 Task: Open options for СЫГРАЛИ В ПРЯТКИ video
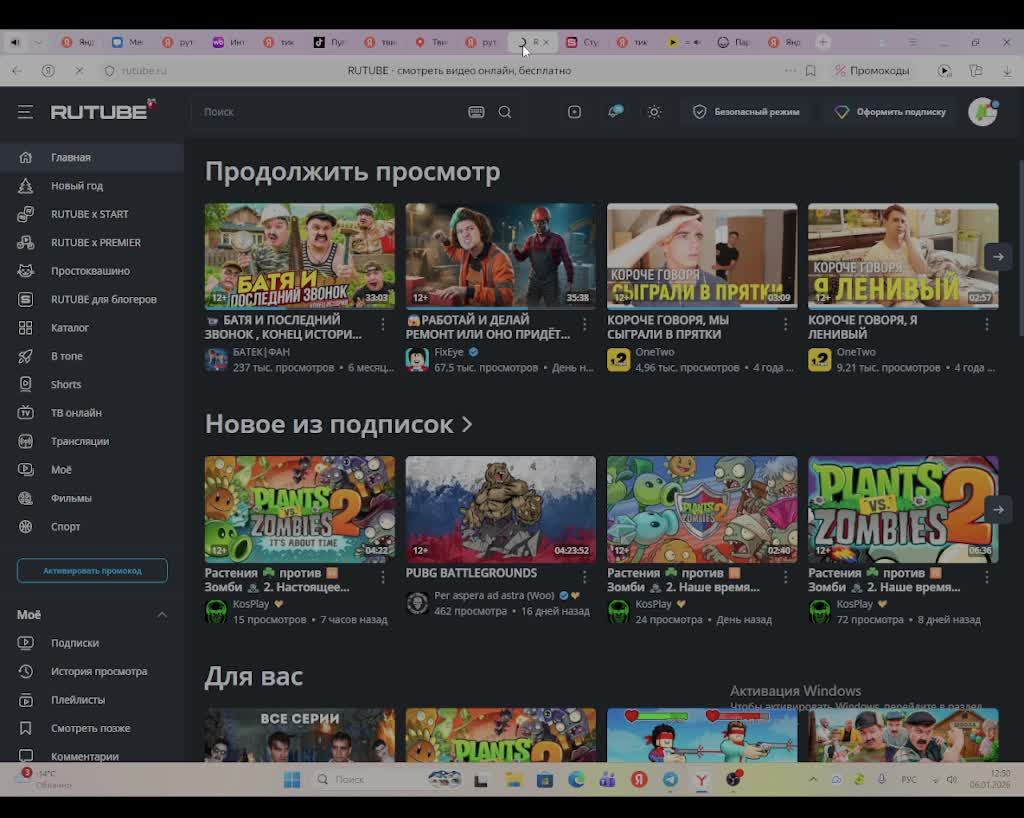point(786,324)
